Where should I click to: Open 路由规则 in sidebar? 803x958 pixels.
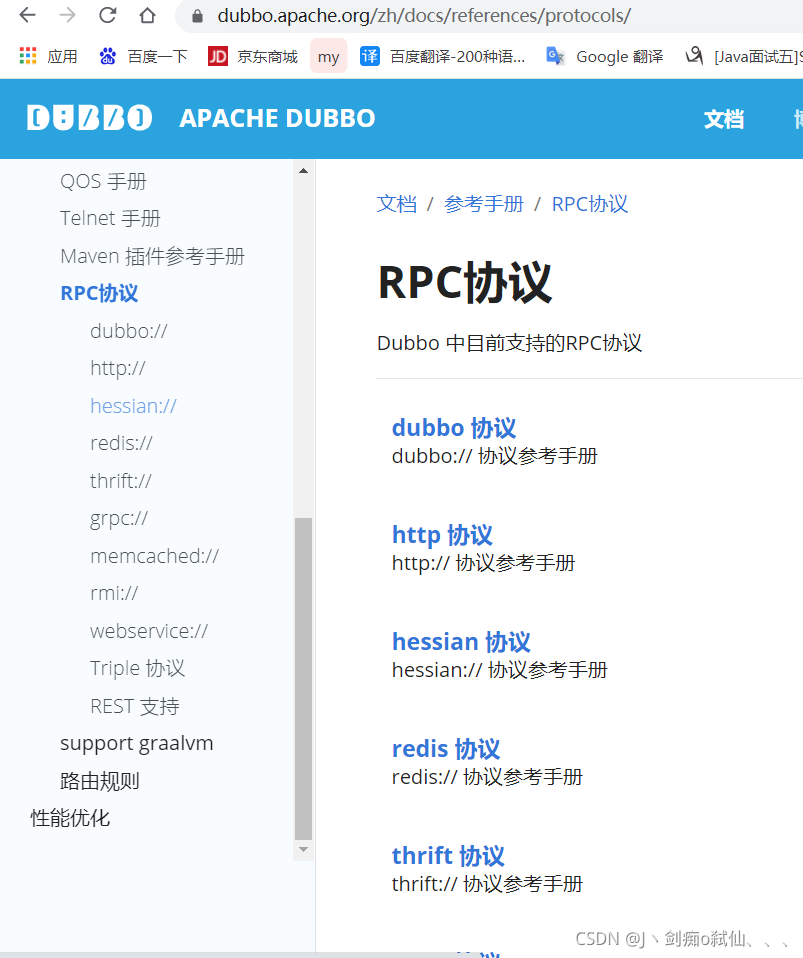point(100,781)
